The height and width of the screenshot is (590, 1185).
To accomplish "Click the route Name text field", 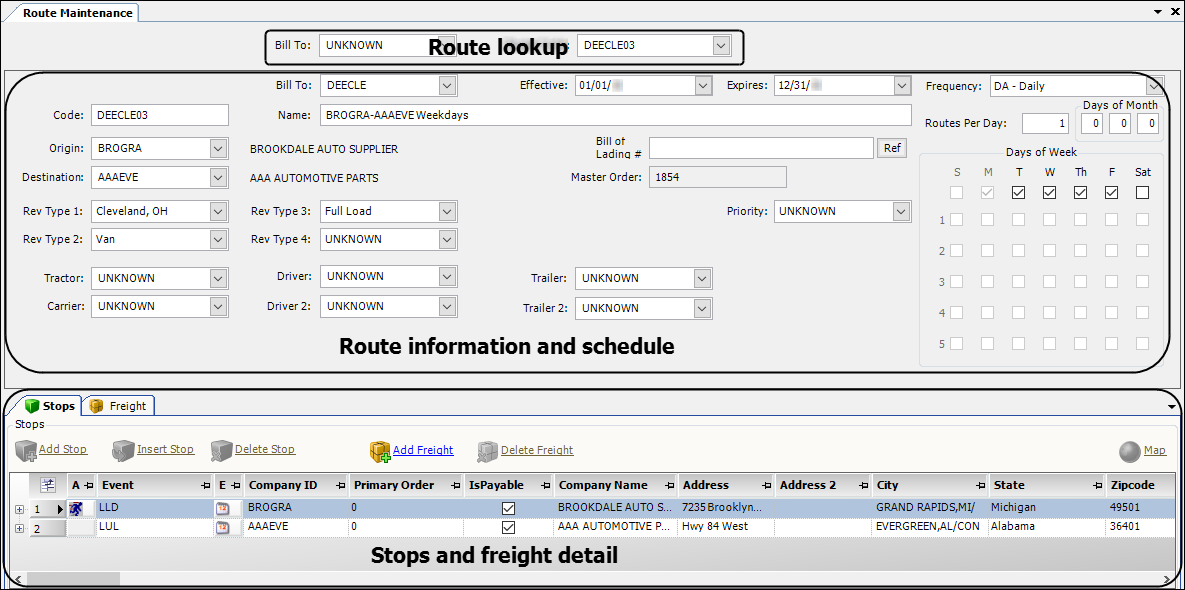I will (x=615, y=115).
